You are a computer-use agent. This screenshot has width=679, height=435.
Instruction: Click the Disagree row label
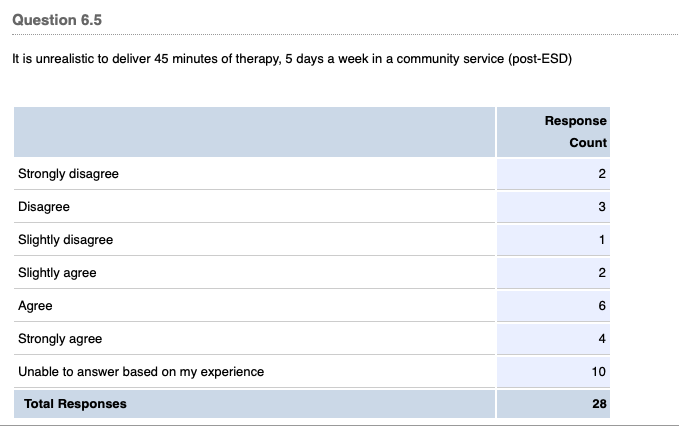tap(44, 207)
